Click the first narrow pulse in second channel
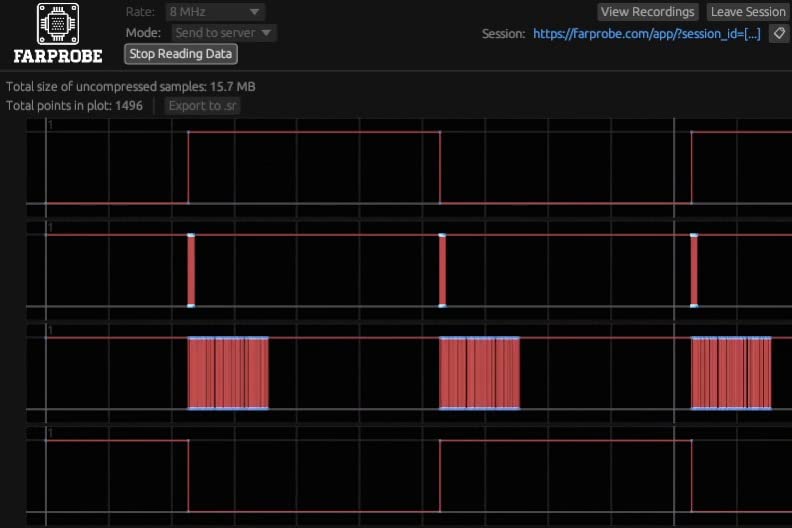Viewport: 792px width, 528px height. [x=191, y=270]
